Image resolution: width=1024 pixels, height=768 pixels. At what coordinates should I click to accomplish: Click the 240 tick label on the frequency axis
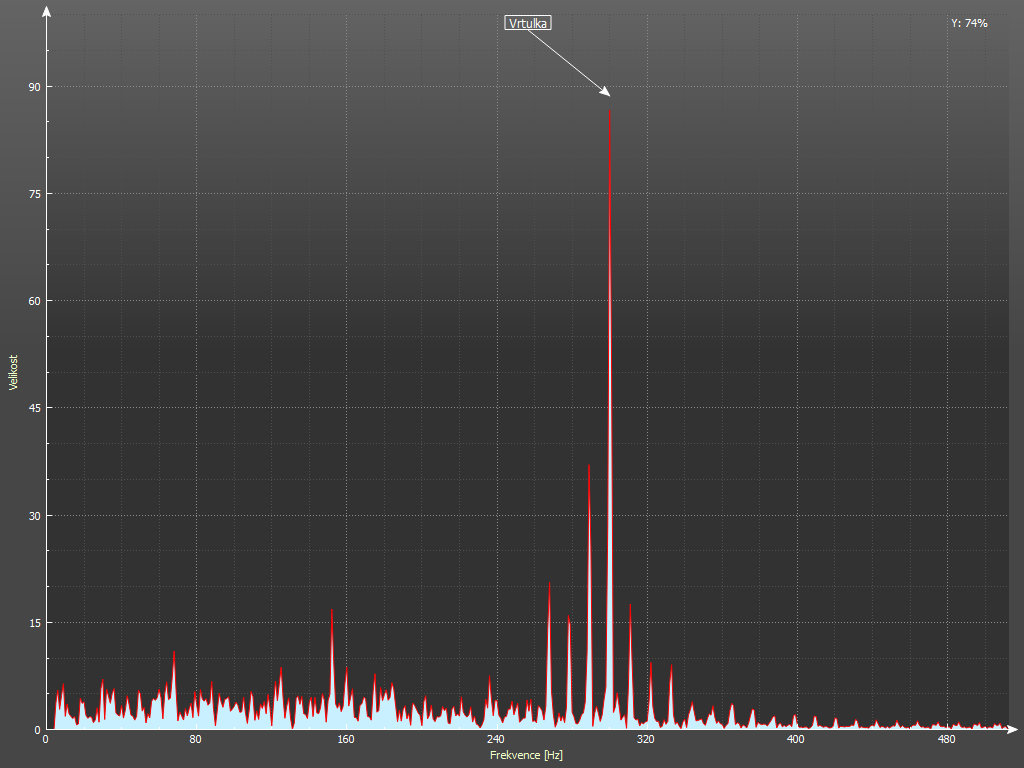click(495, 740)
